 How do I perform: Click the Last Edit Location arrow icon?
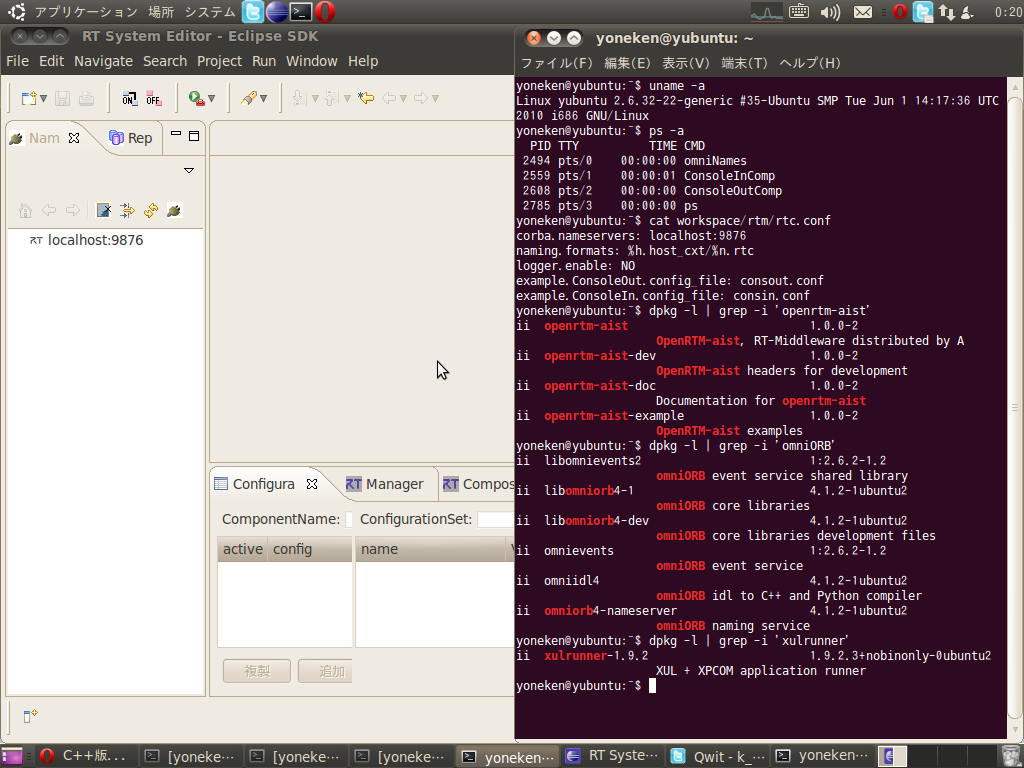click(366, 99)
